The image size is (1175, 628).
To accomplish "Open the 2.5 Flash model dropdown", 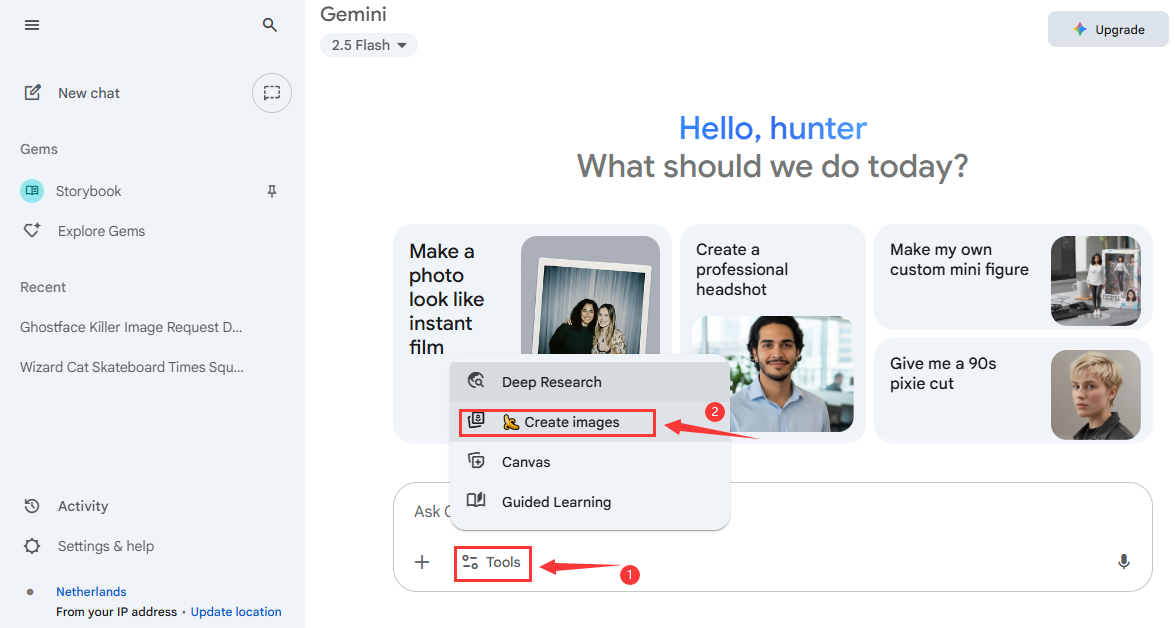I will pyautogui.click(x=369, y=46).
